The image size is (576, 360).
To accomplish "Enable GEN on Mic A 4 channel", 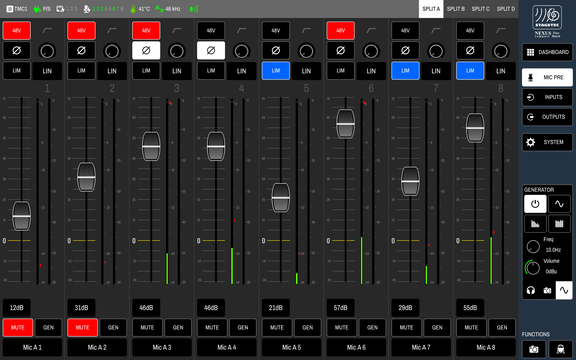I will click(x=243, y=328).
